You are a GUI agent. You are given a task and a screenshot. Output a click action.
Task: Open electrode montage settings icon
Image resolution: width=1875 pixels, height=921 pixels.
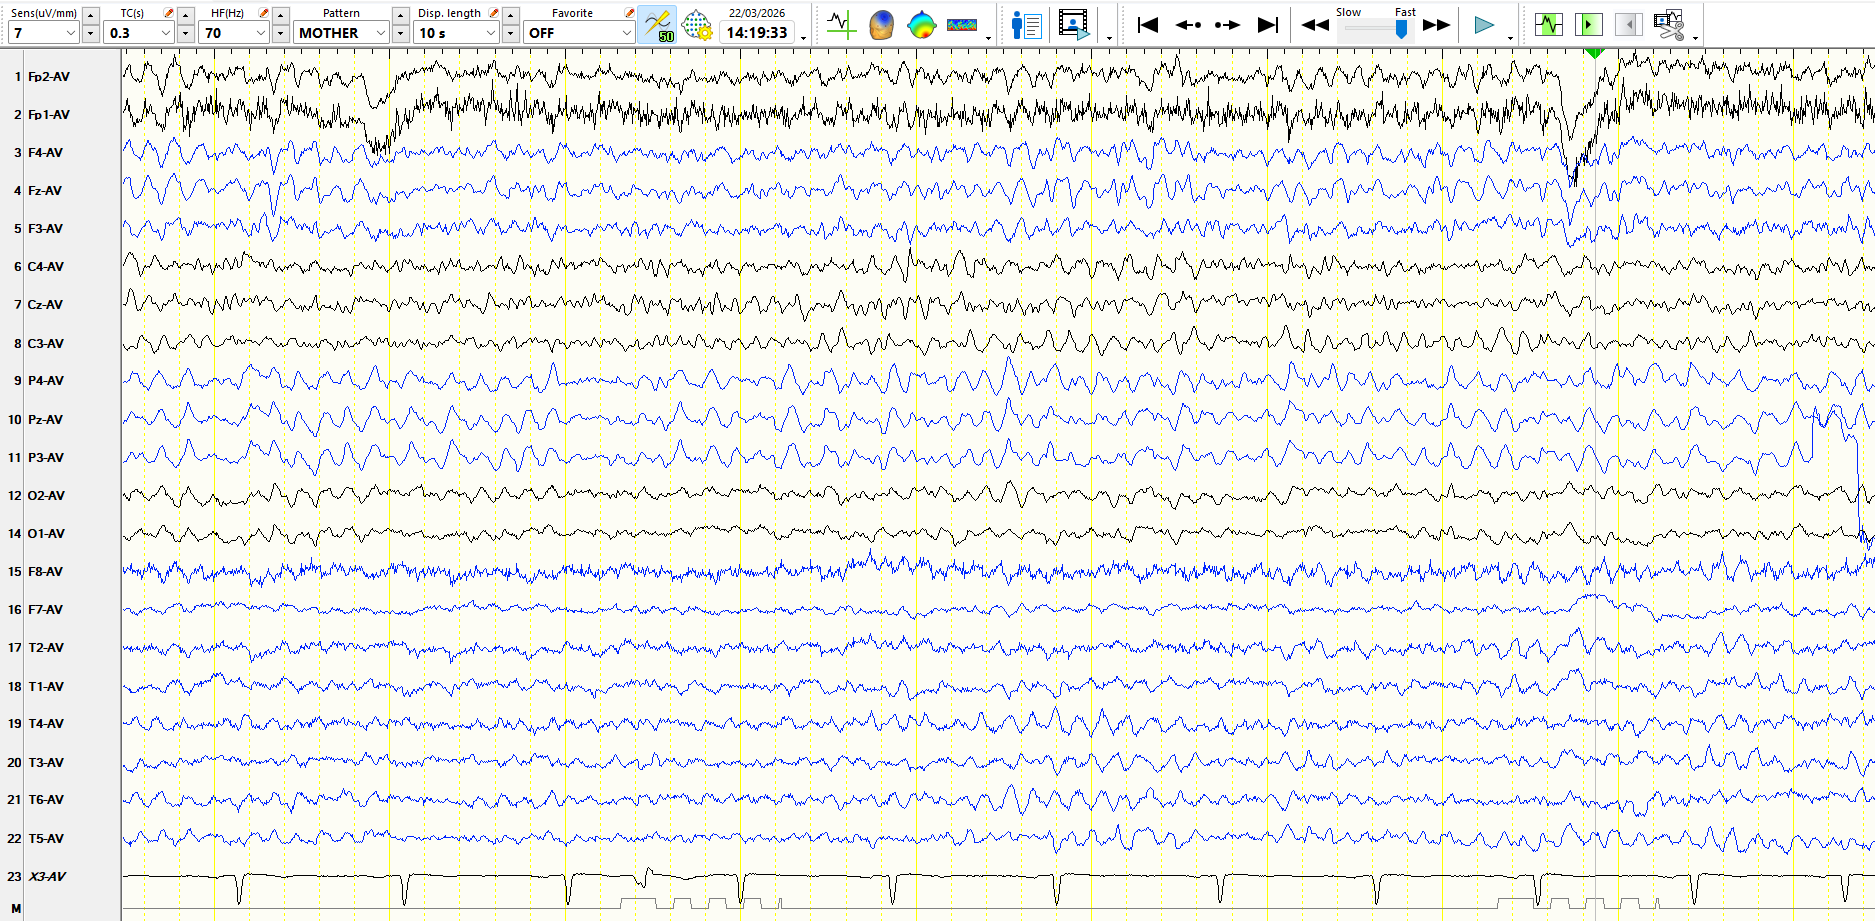pos(697,25)
